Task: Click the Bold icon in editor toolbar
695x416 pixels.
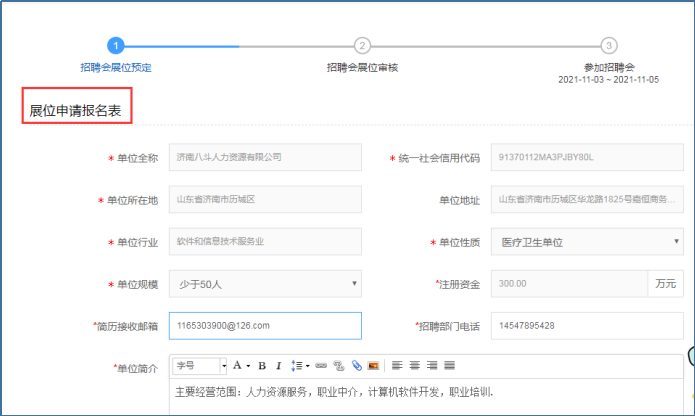Action: pyautogui.click(x=262, y=365)
